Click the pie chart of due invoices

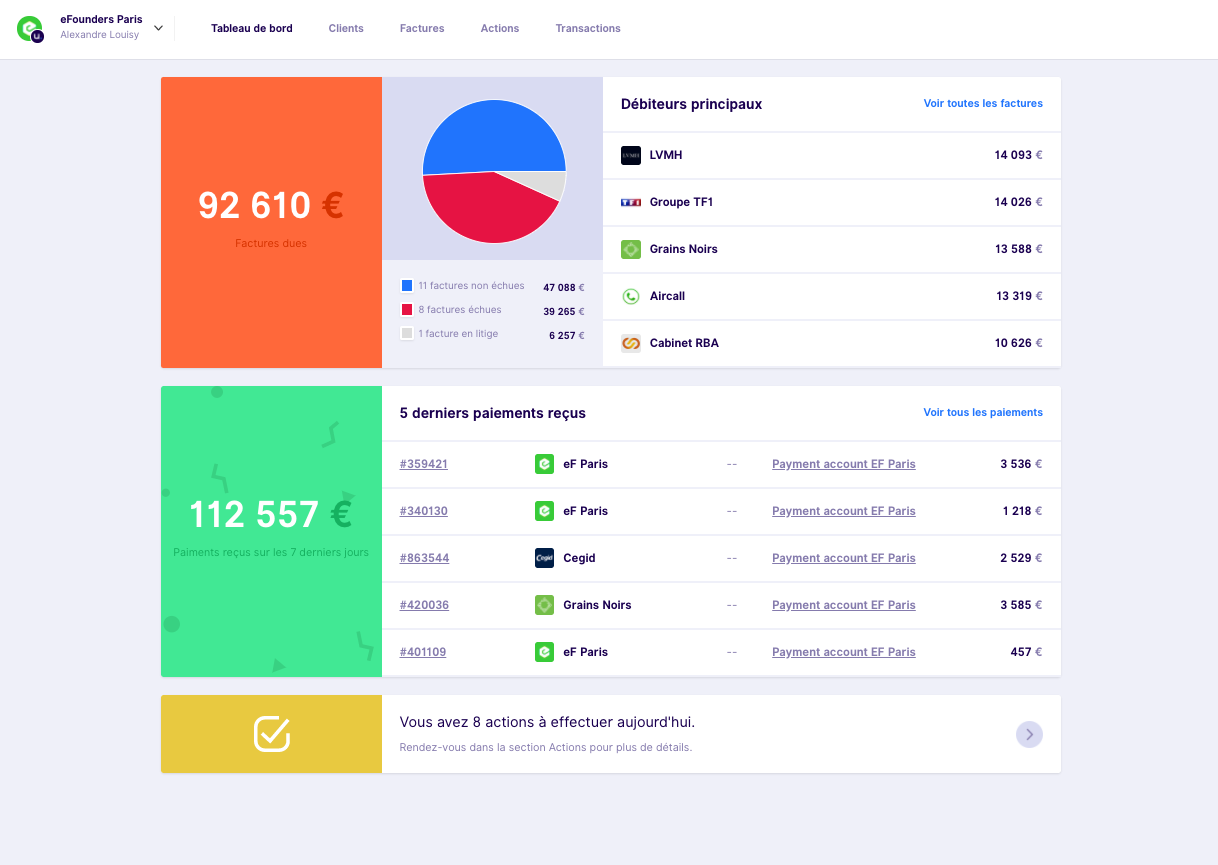click(494, 171)
